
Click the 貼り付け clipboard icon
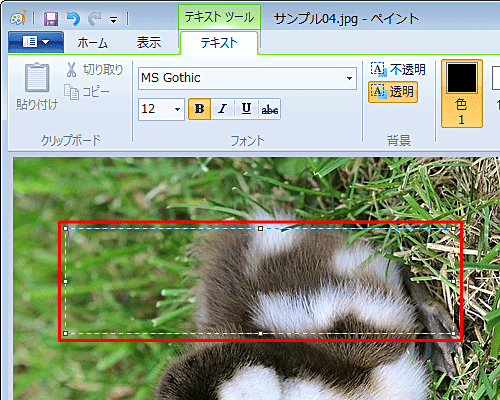(37, 77)
